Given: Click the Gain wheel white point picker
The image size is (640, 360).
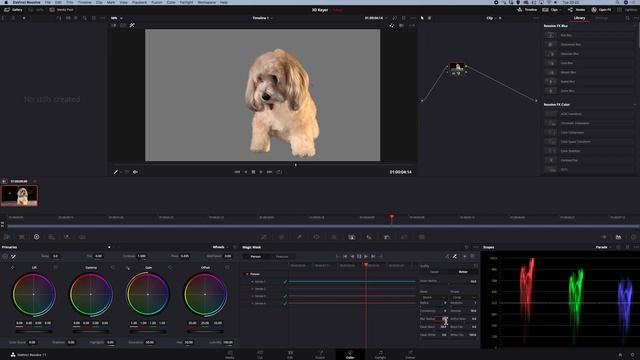Looking at the screenshot, I should (128, 268).
